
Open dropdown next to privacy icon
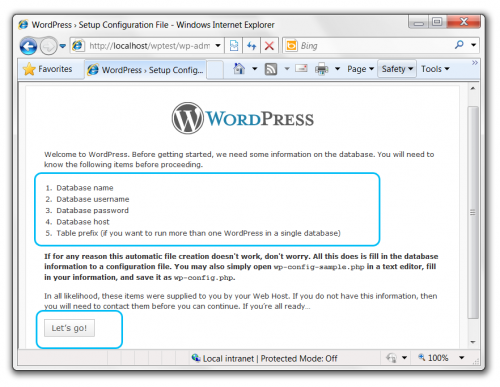pyautogui.click(x=404, y=358)
